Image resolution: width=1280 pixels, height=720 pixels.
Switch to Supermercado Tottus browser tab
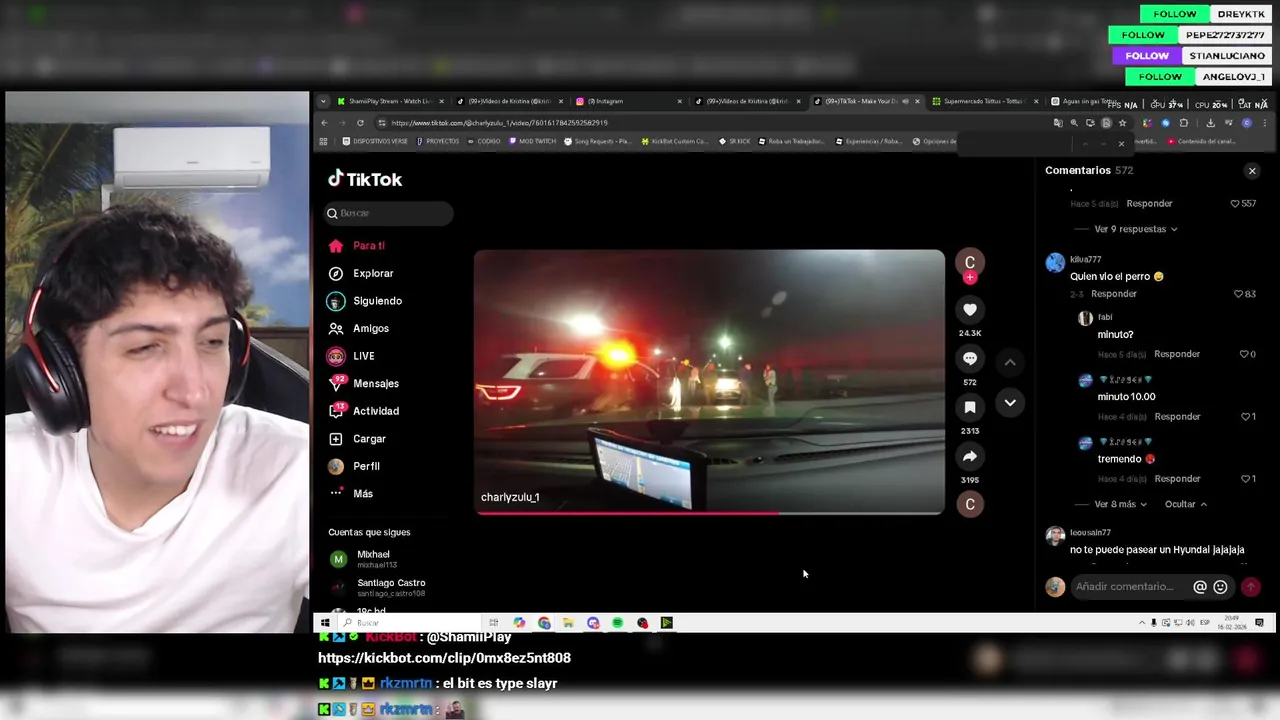984,101
